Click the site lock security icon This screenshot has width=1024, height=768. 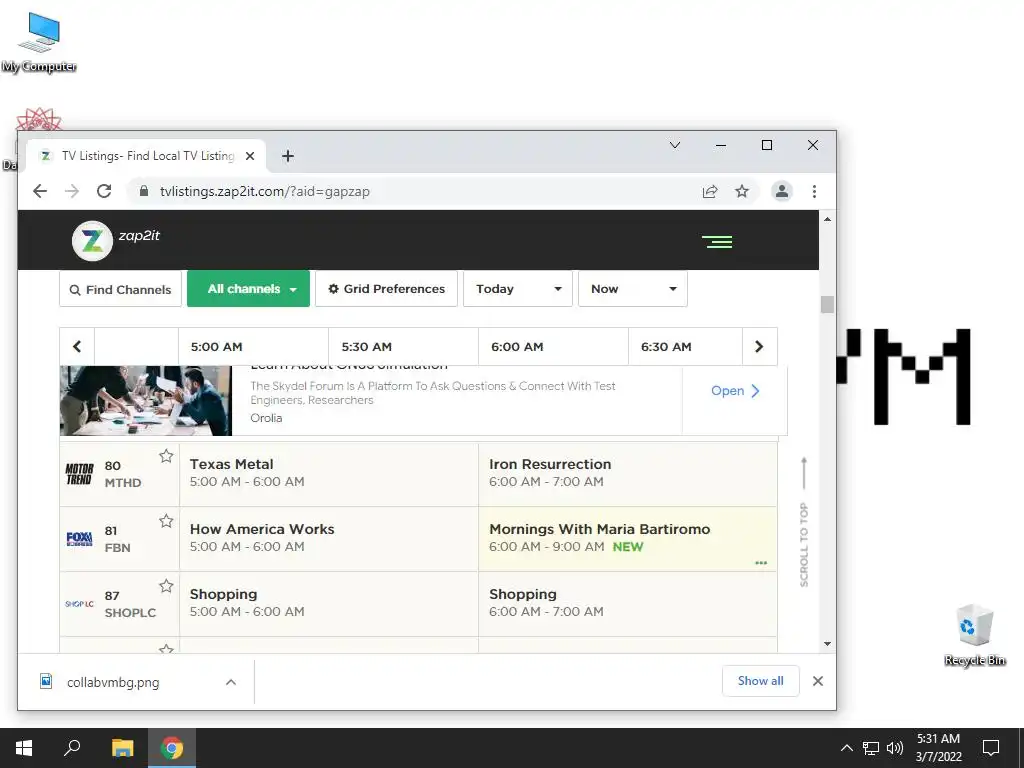click(x=144, y=191)
